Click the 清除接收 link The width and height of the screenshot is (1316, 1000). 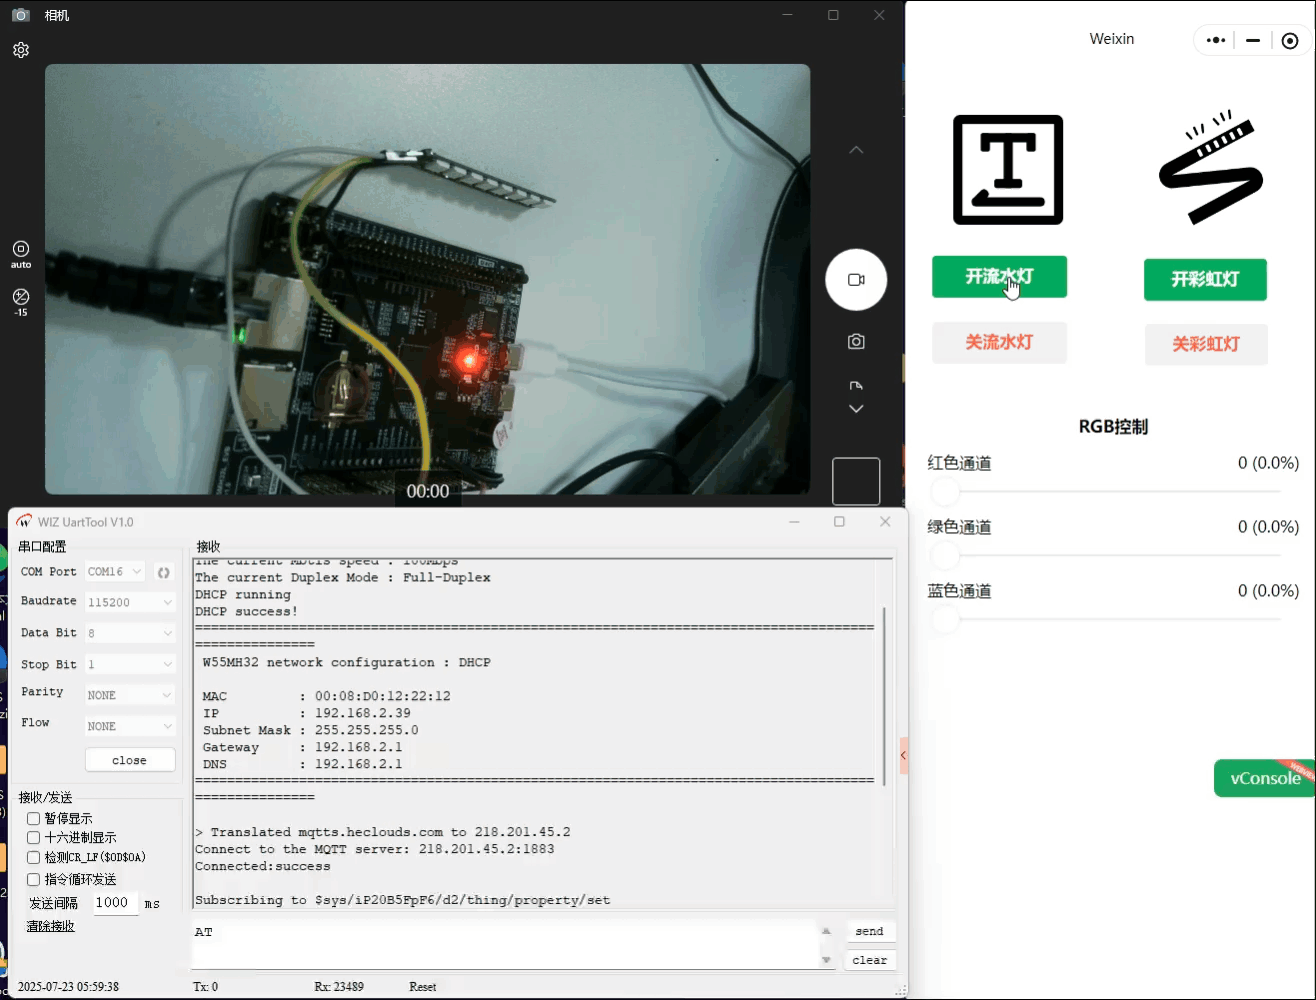(x=51, y=926)
